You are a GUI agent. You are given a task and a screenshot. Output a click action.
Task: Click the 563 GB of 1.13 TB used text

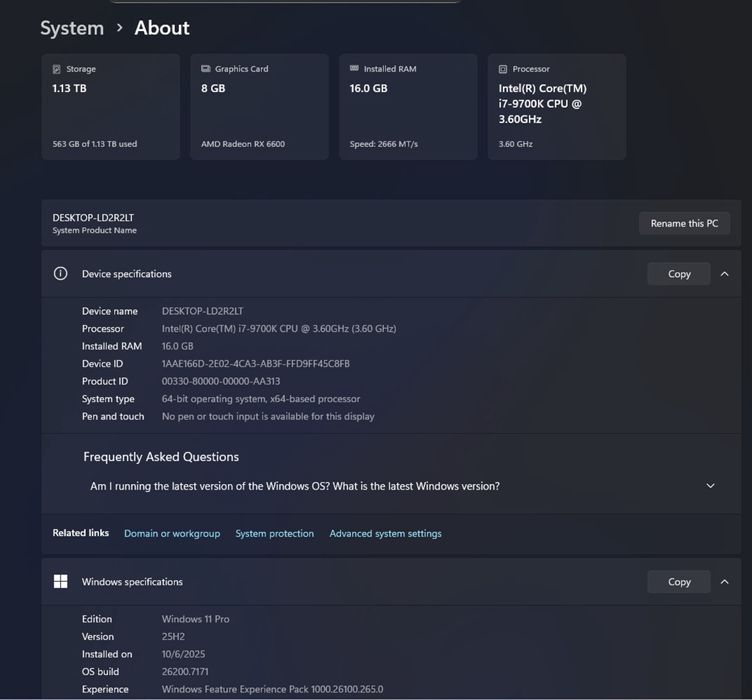pos(95,144)
